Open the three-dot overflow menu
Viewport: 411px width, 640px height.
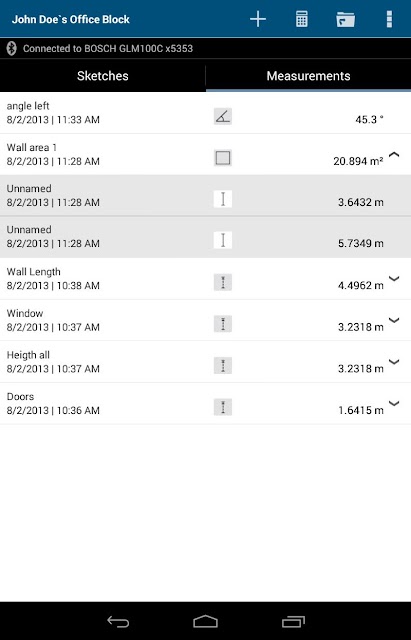(389, 19)
